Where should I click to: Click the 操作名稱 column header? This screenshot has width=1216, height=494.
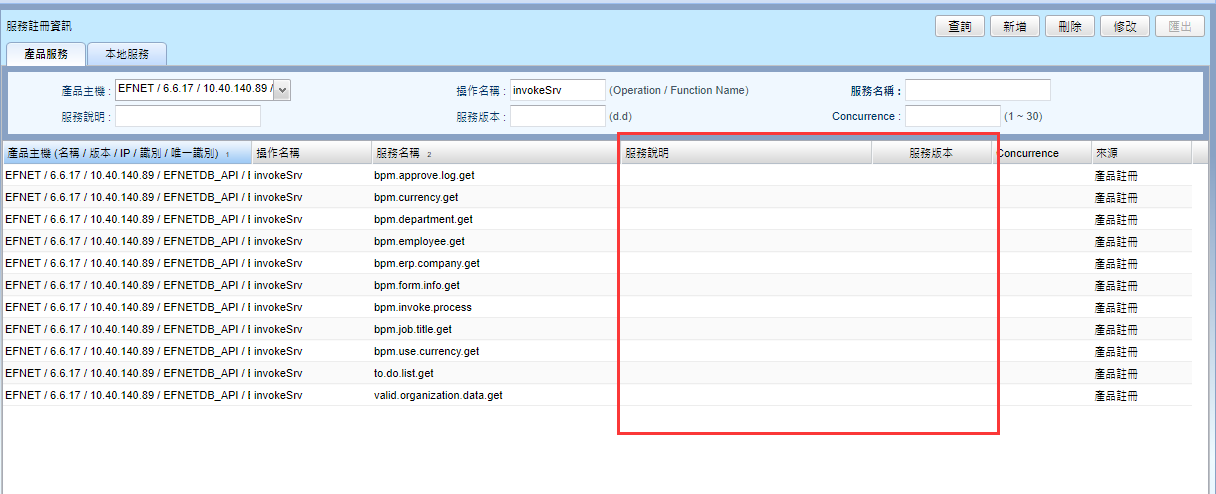278,153
